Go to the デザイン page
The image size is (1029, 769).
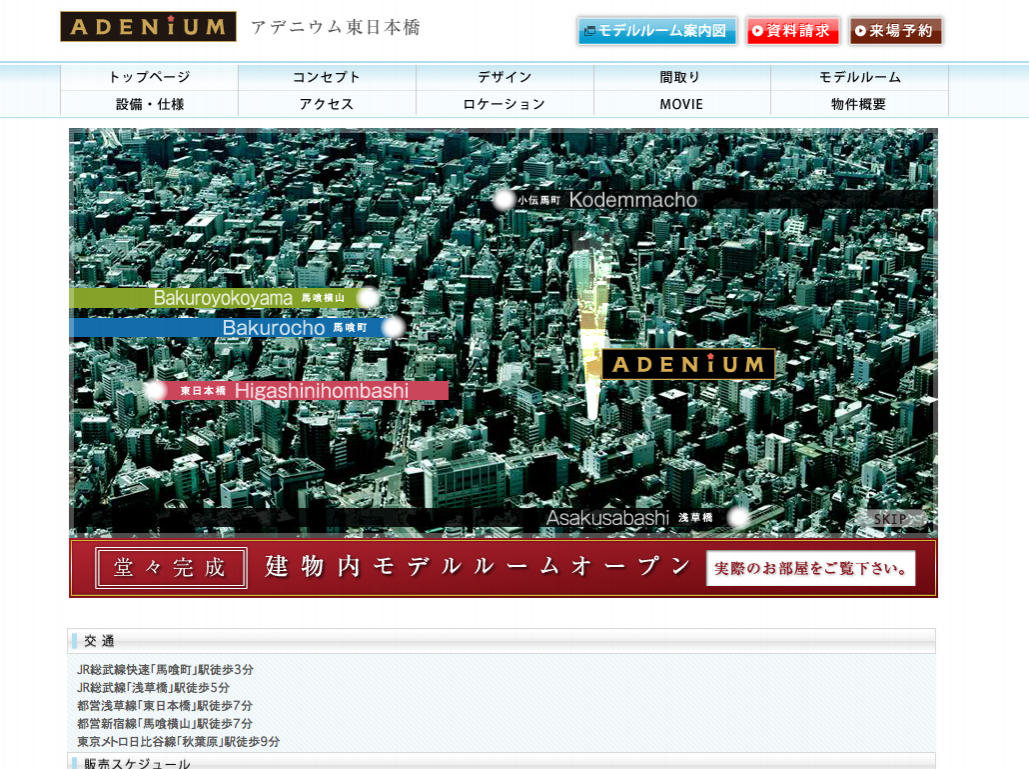[505, 77]
